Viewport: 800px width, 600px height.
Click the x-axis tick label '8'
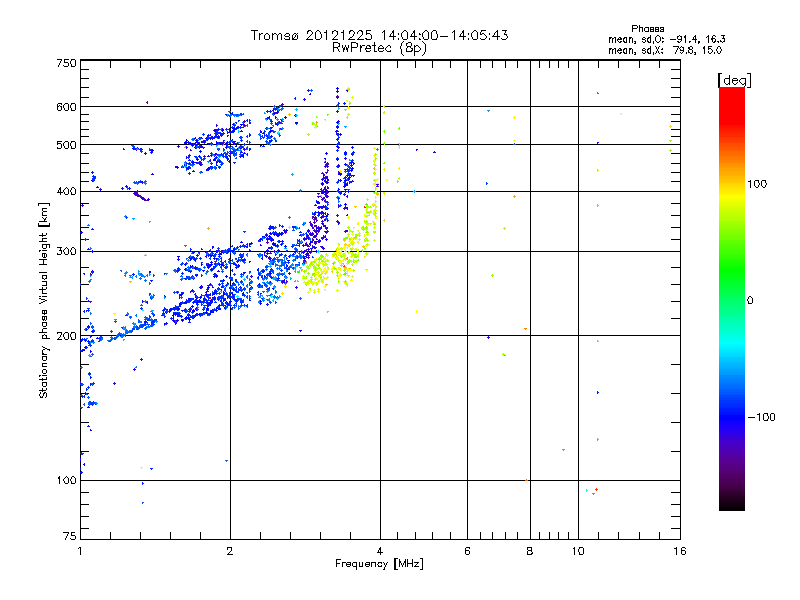pyautogui.click(x=530, y=551)
